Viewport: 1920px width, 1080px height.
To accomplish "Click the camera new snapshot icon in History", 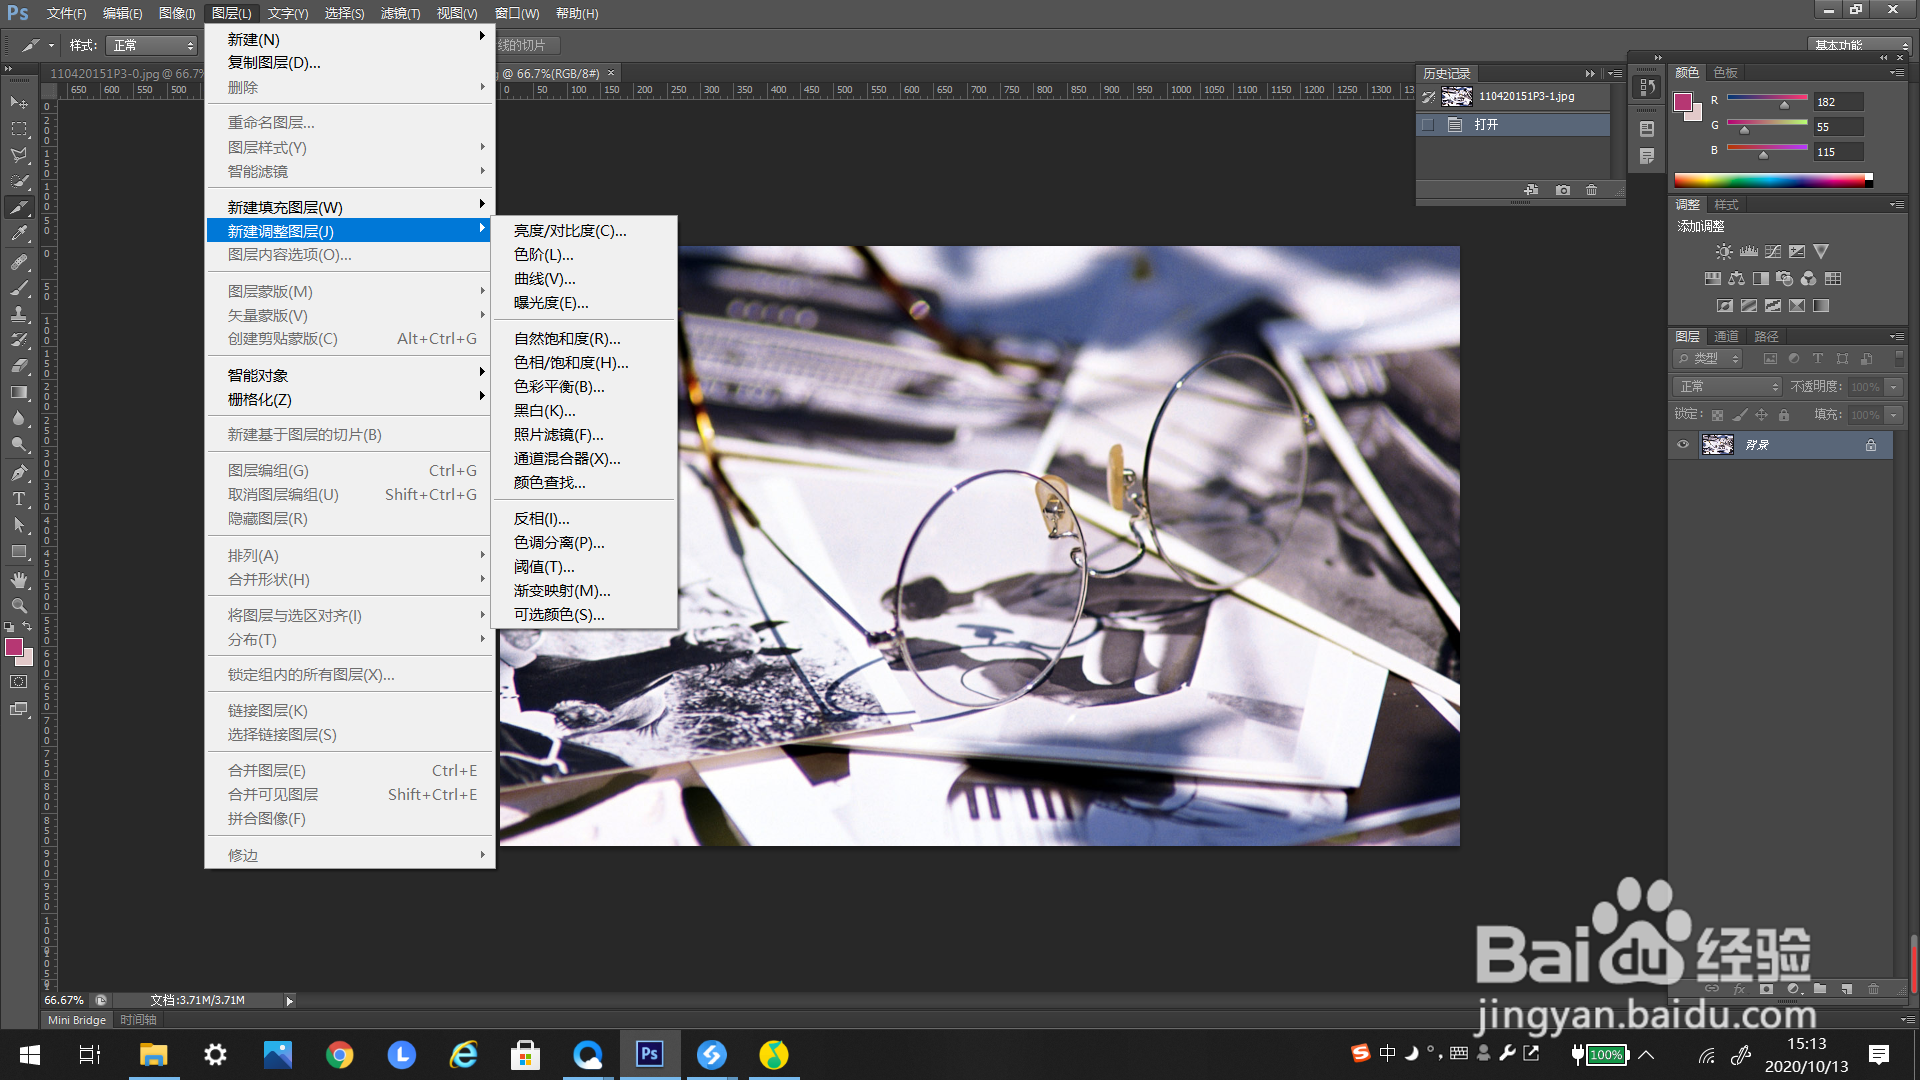I will click(1562, 190).
